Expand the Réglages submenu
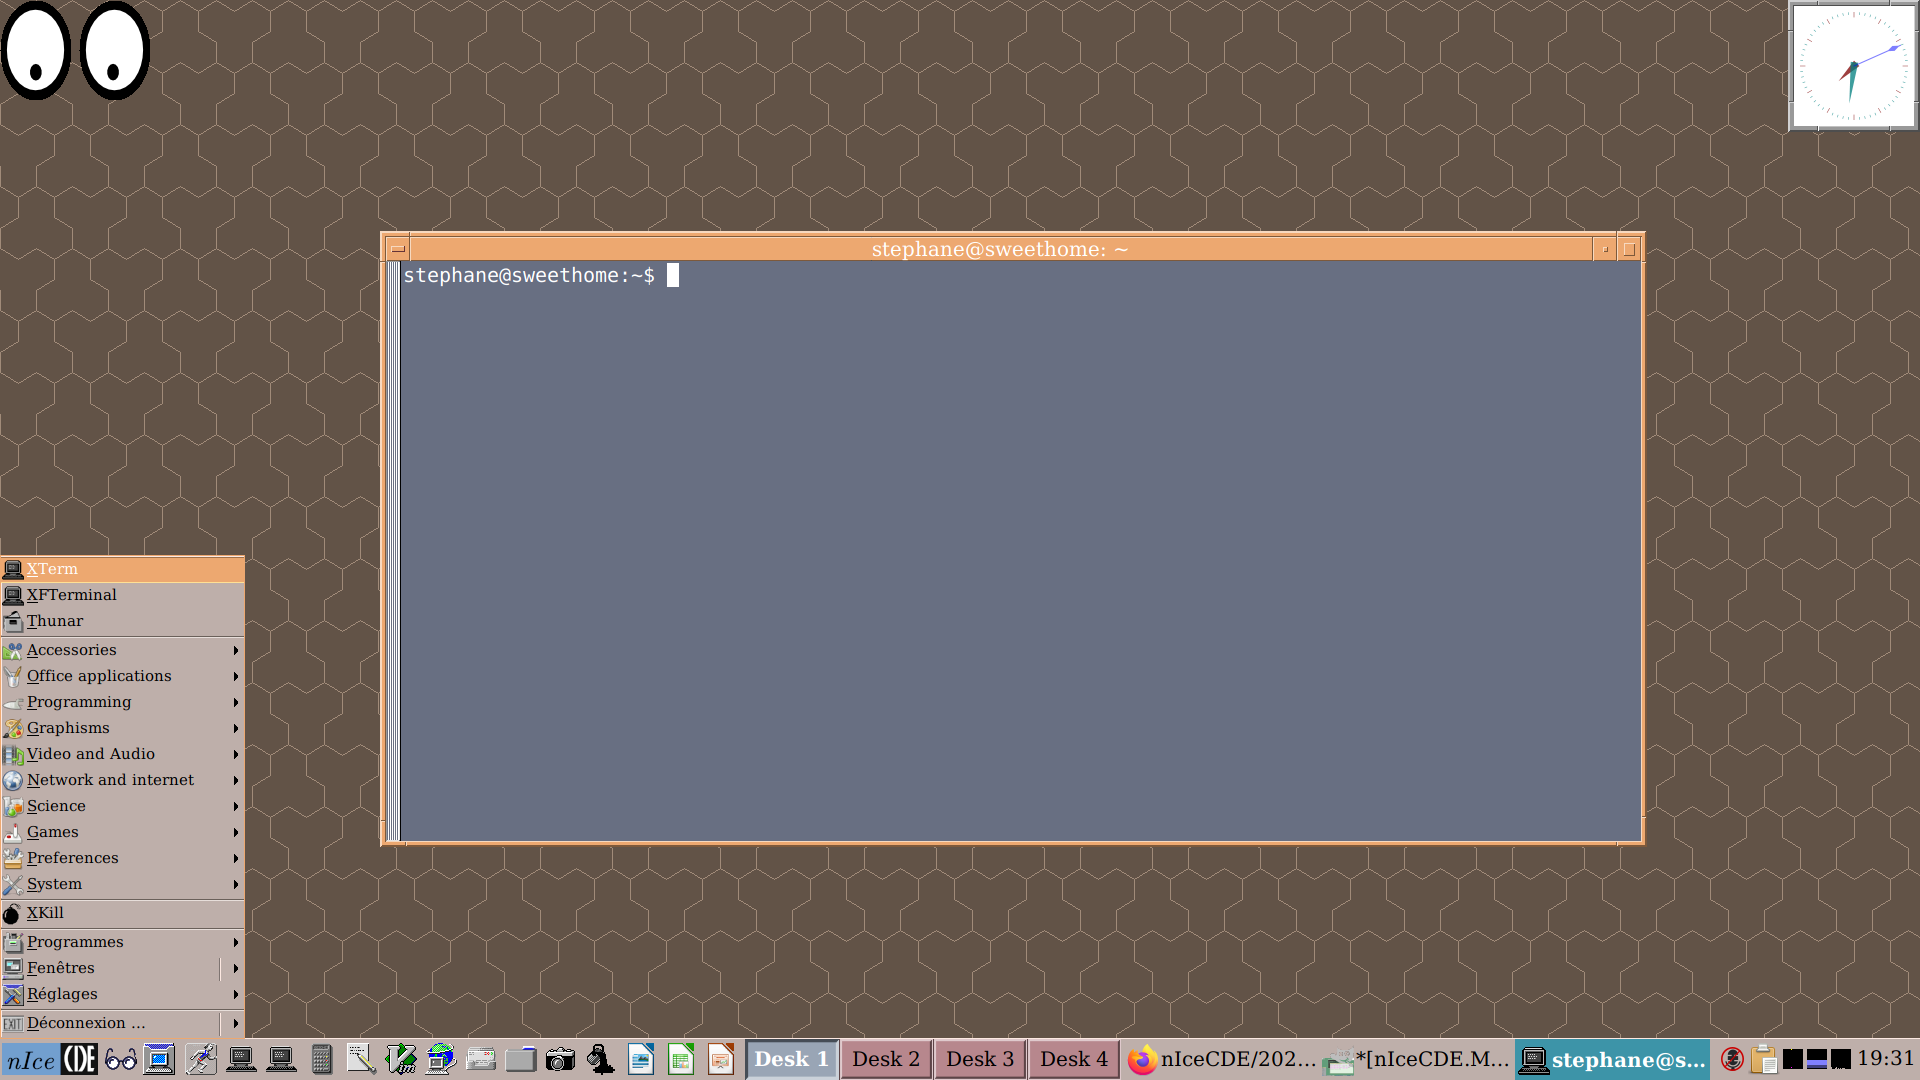 pyautogui.click(x=123, y=994)
